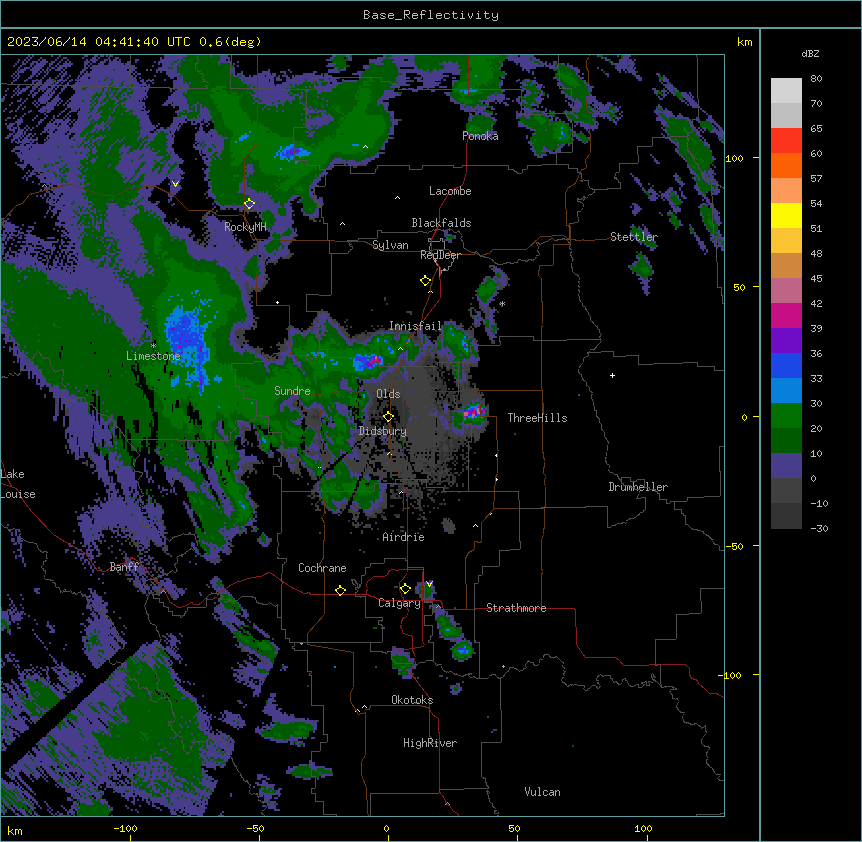Click the Base_Reflectivity title text
Screen dimensions: 862x842
[431, 15]
